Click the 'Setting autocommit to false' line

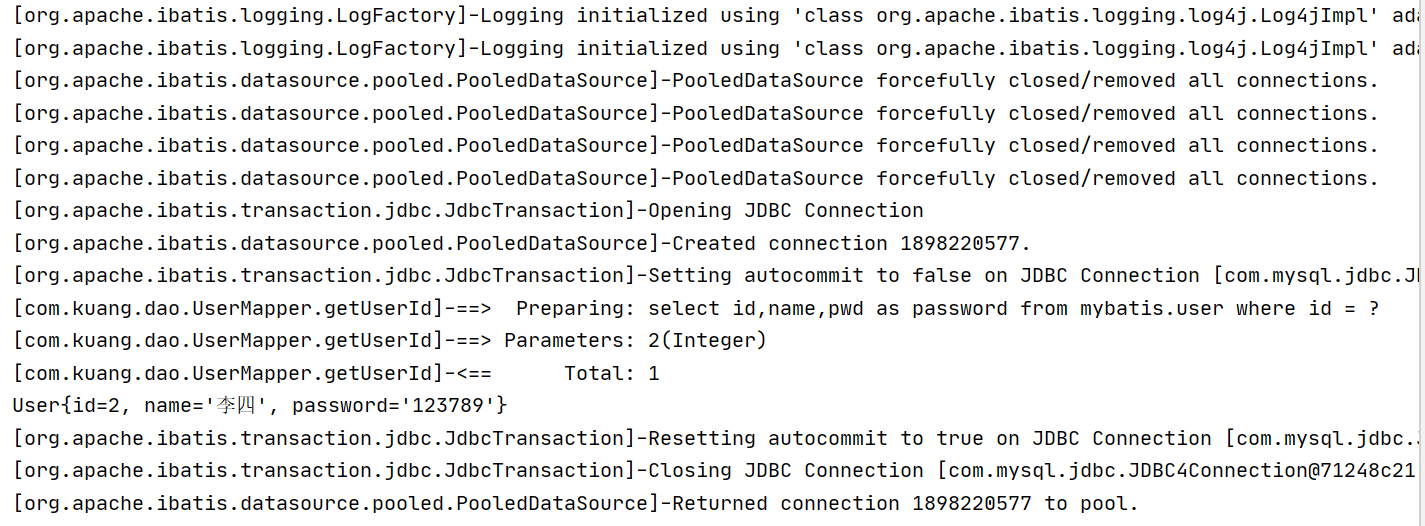click(x=718, y=276)
